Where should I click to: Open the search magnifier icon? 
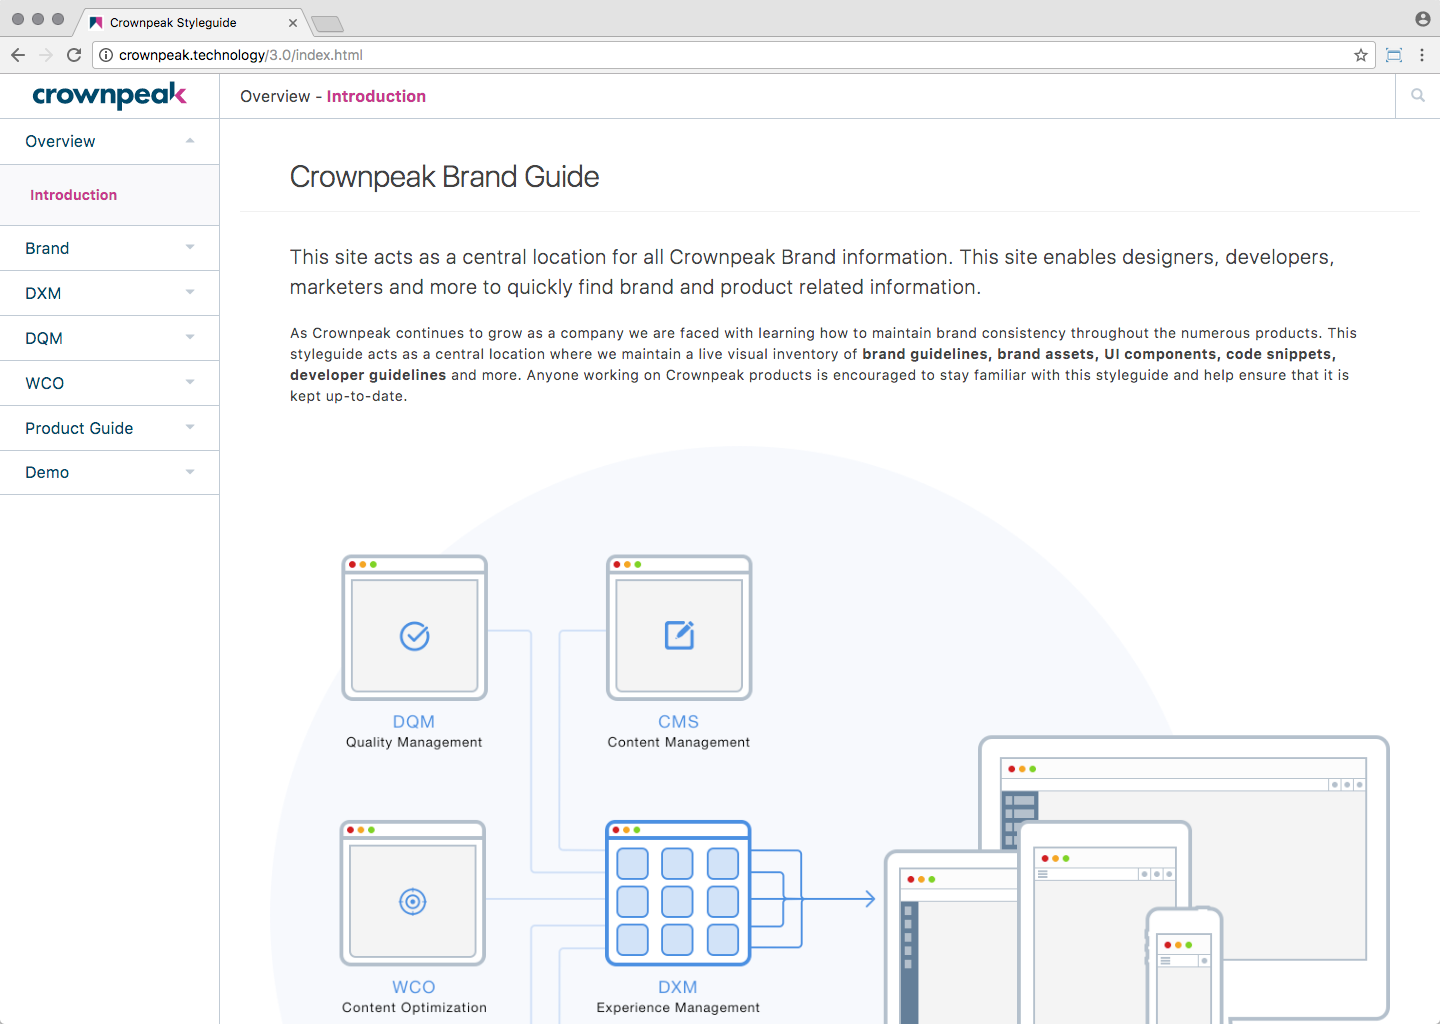click(1417, 96)
